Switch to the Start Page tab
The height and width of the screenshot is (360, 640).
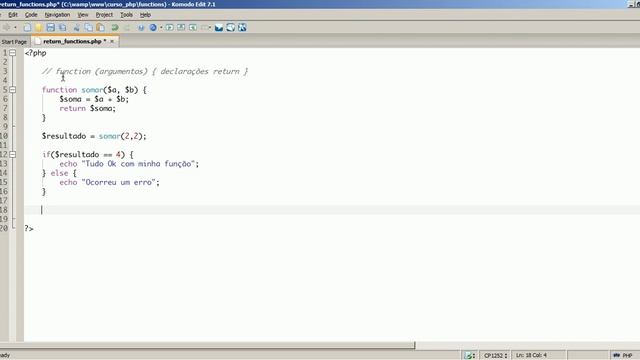click(14, 42)
